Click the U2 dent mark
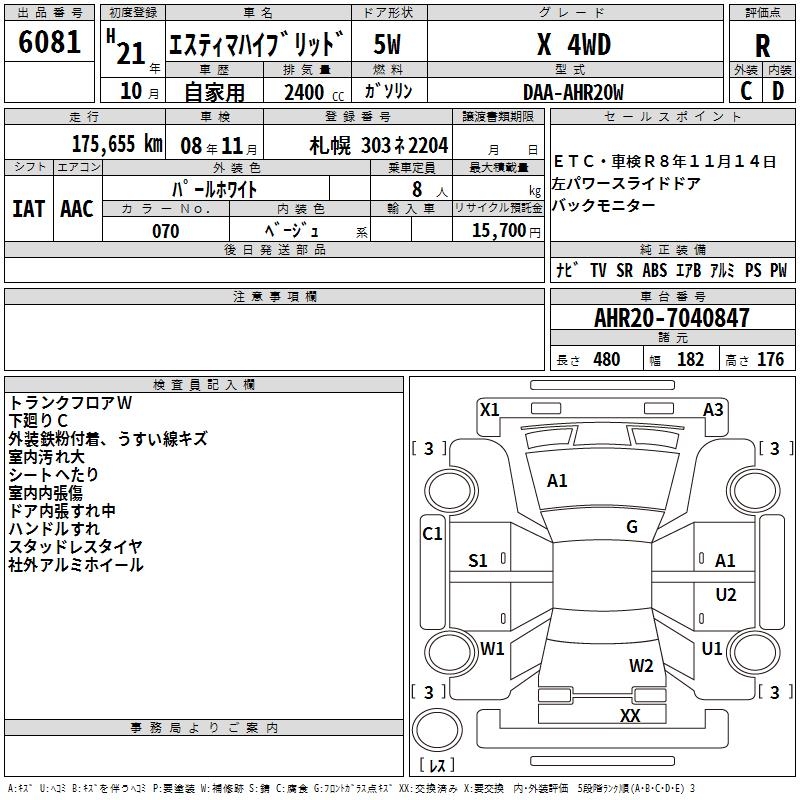 click(726, 595)
